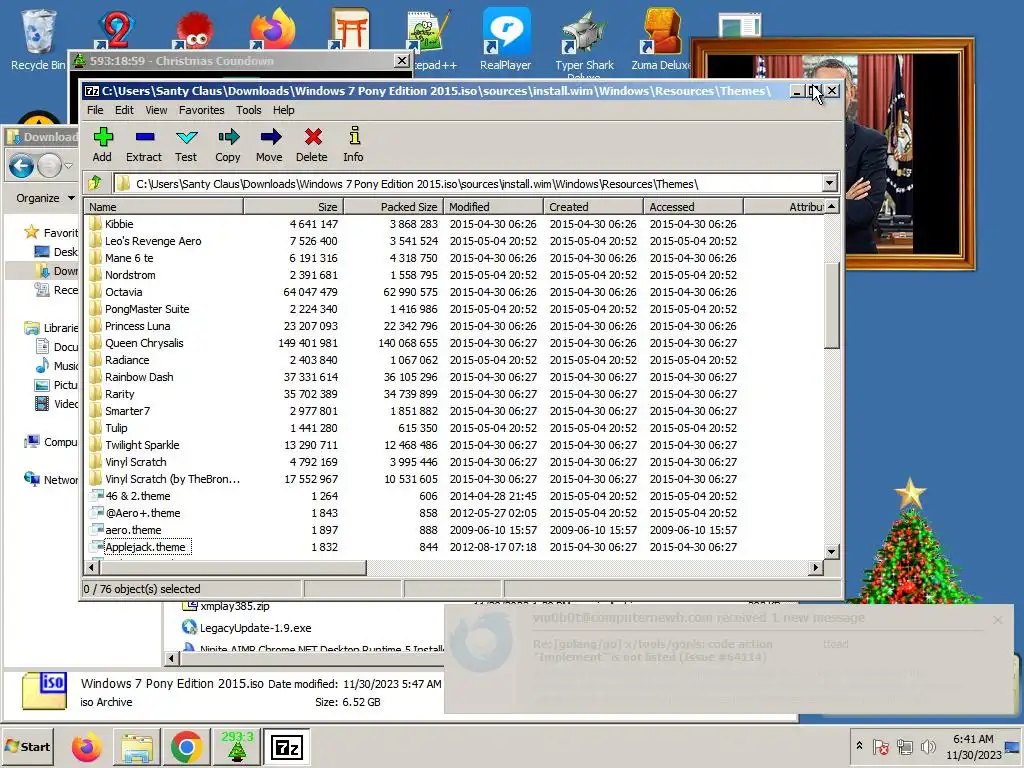
Task: Click the Add toolbar icon in 7-Zip
Action: click(102, 144)
